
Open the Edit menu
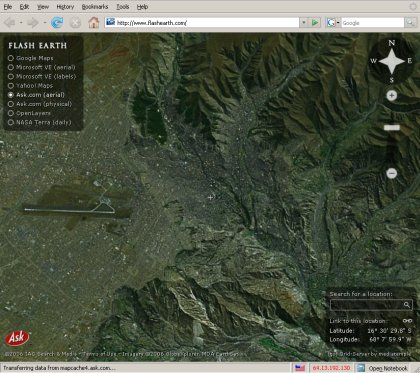click(24, 7)
